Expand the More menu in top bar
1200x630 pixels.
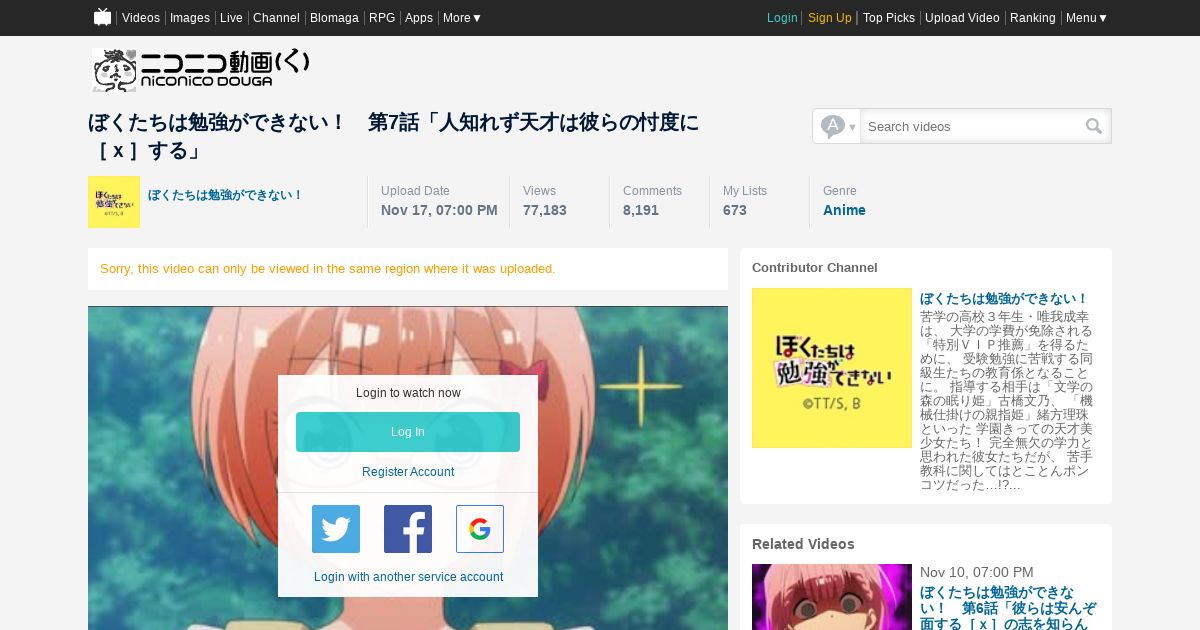[462, 18]
